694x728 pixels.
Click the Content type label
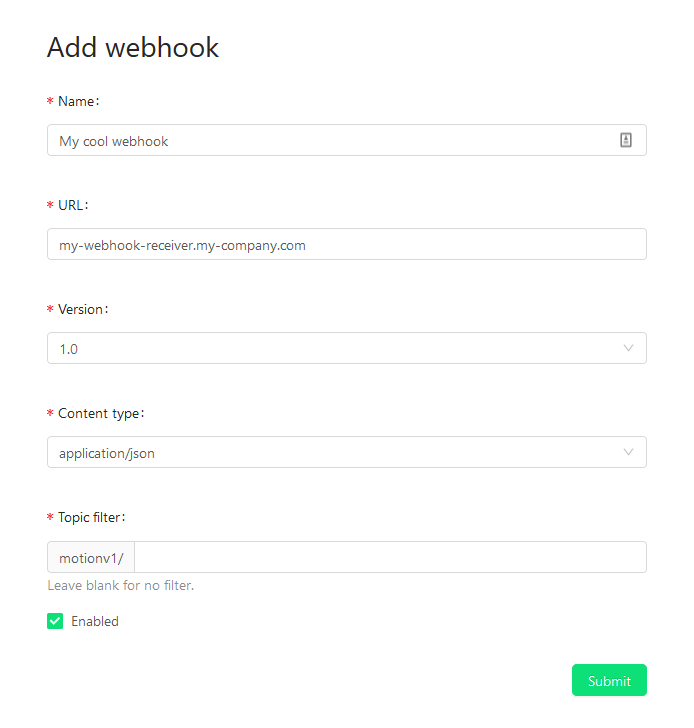(101, 414)
